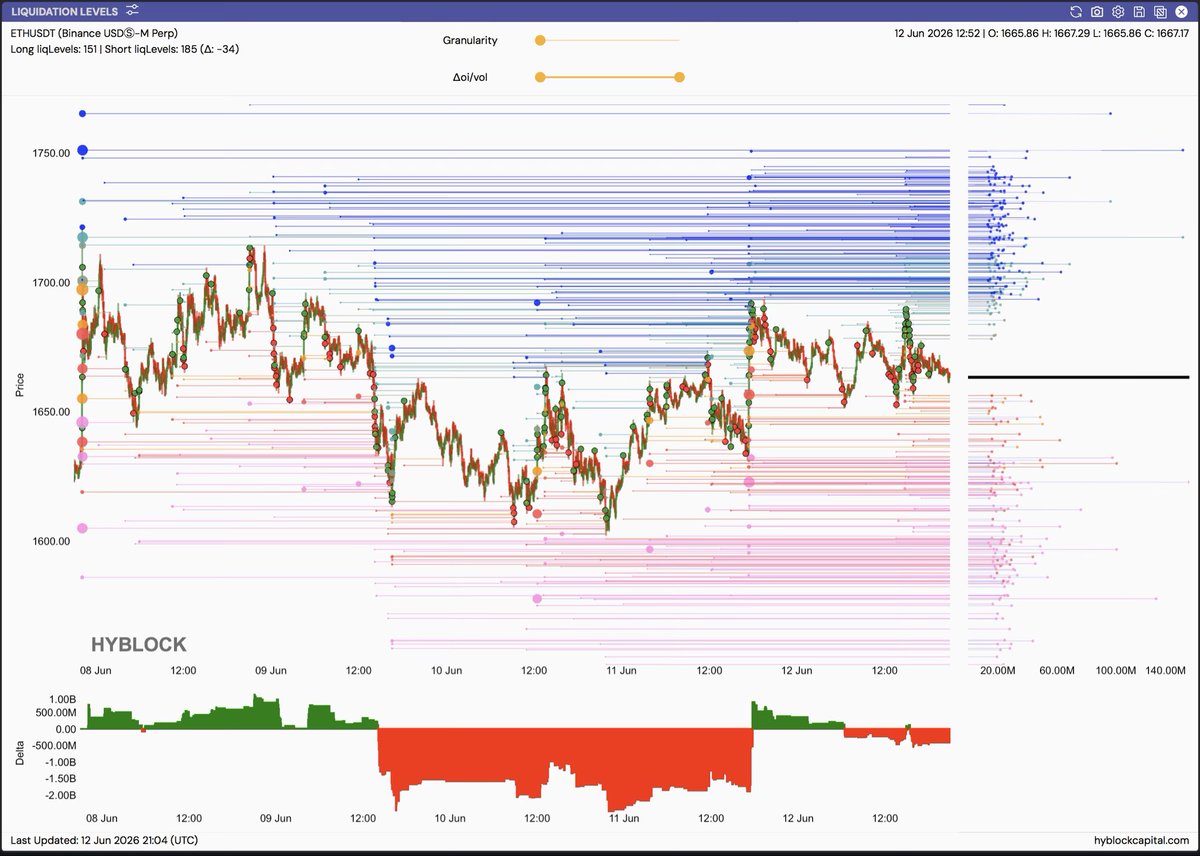Refresh the liquidation levels chart

click(x=1076, y=12)
